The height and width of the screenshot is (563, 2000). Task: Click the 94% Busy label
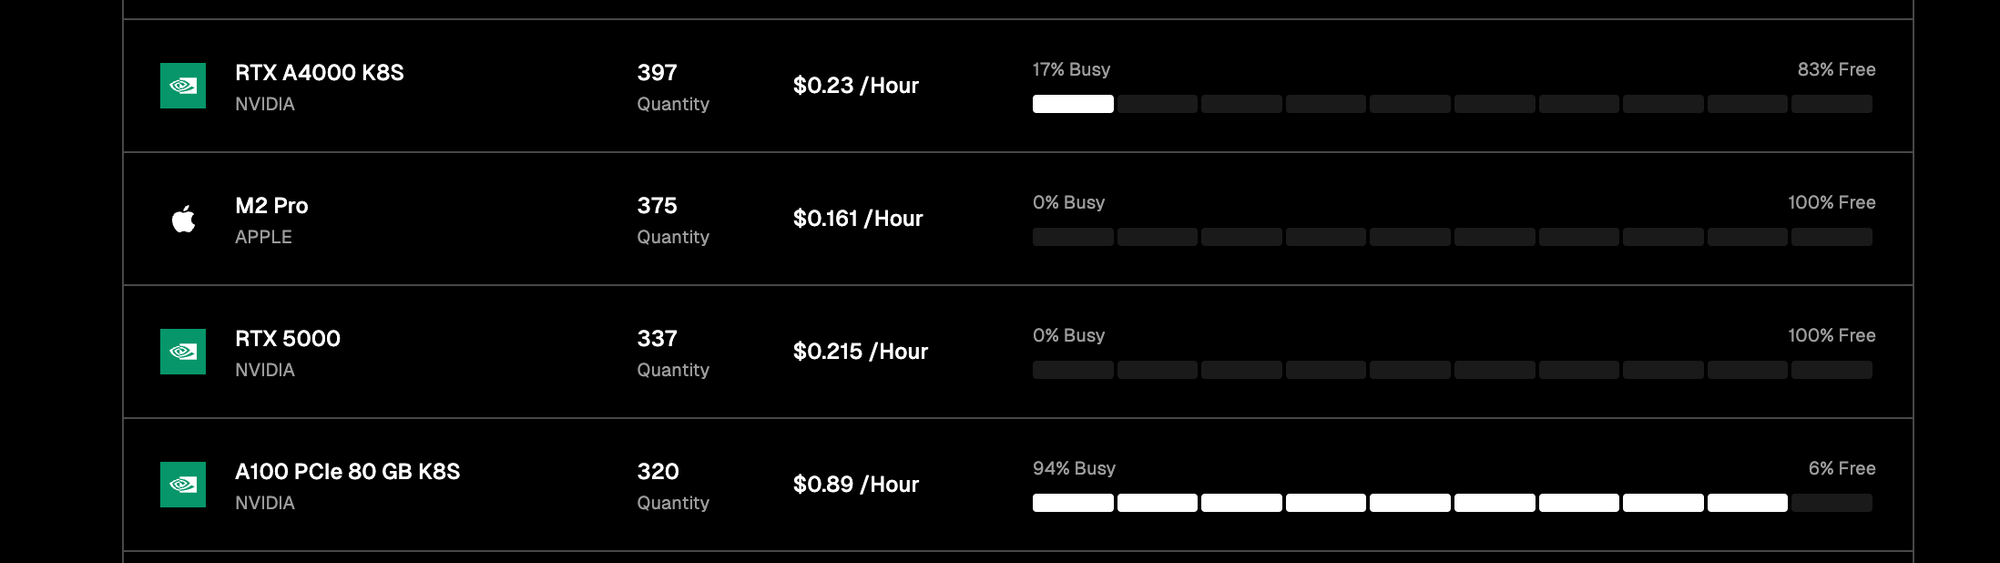1073,469
